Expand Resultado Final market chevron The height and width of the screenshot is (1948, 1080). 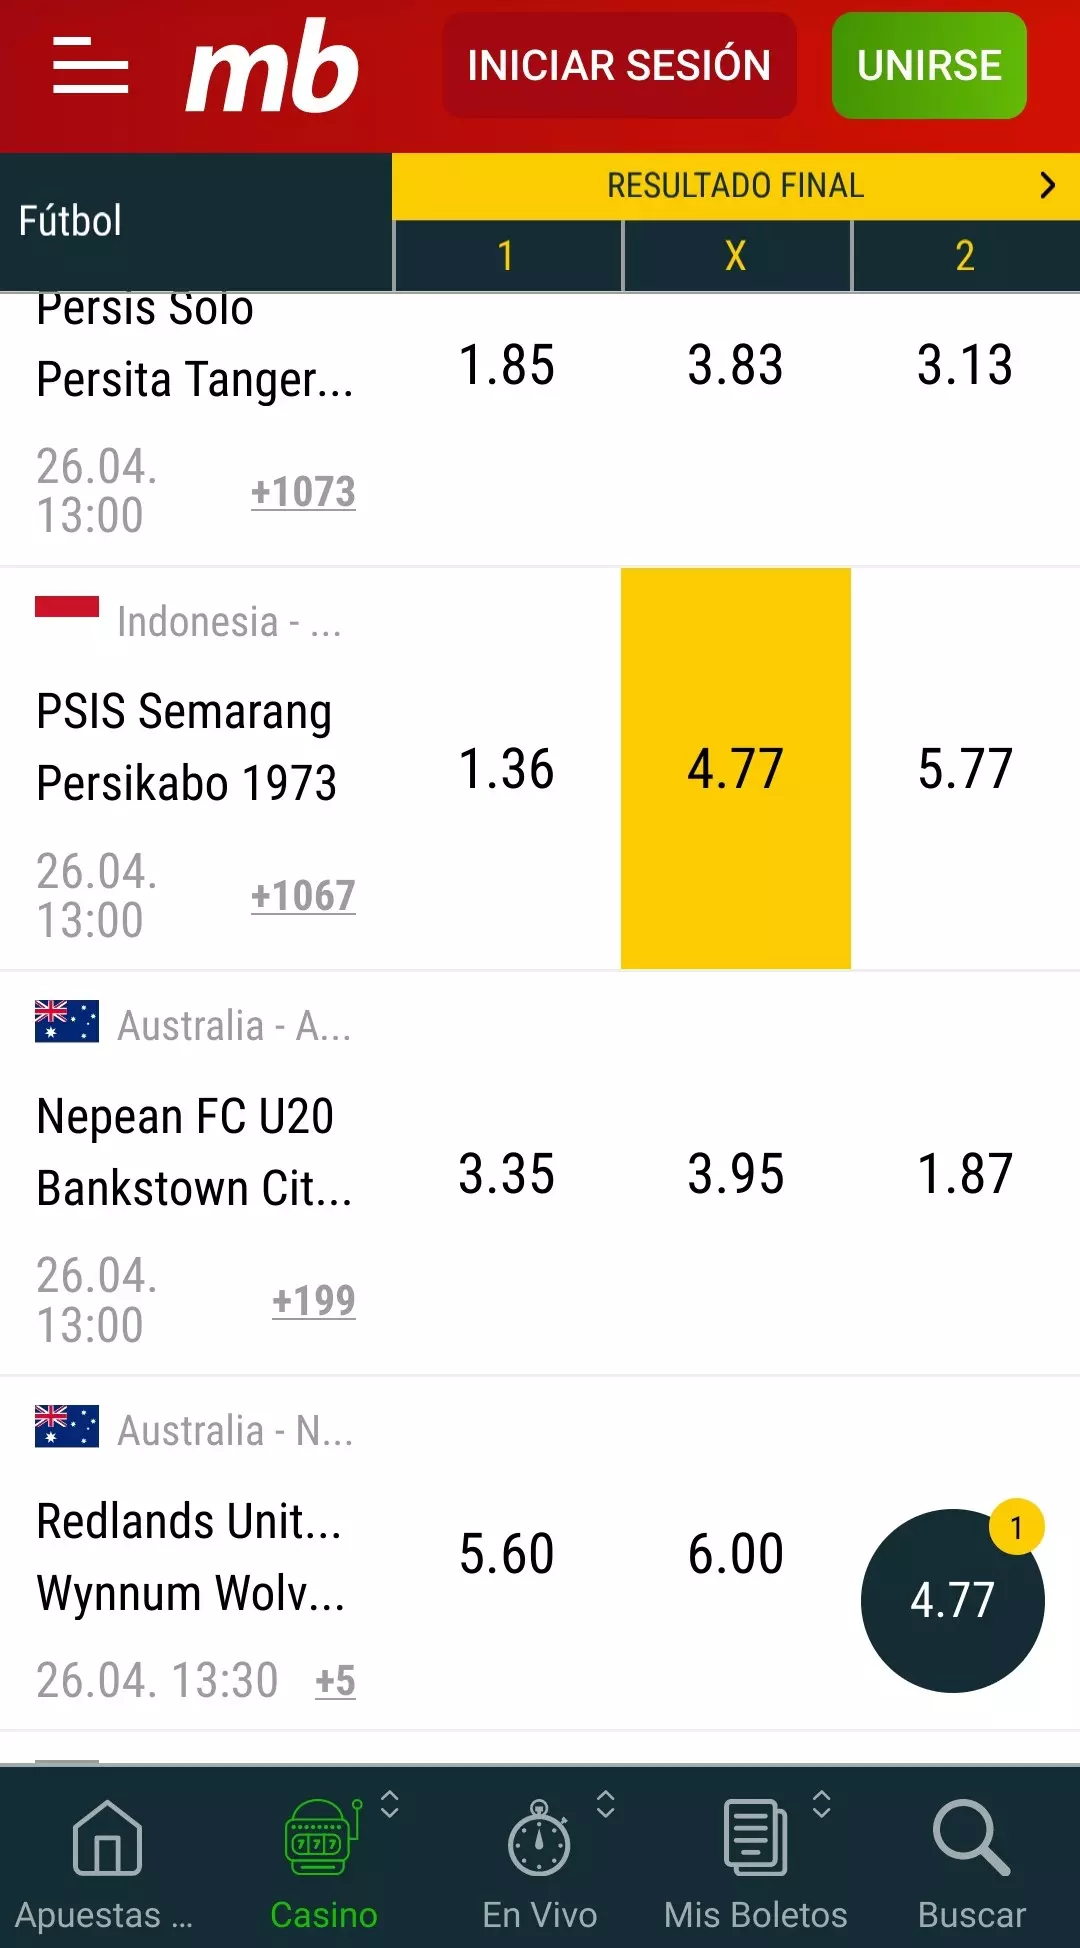(x=1047, y=185)
